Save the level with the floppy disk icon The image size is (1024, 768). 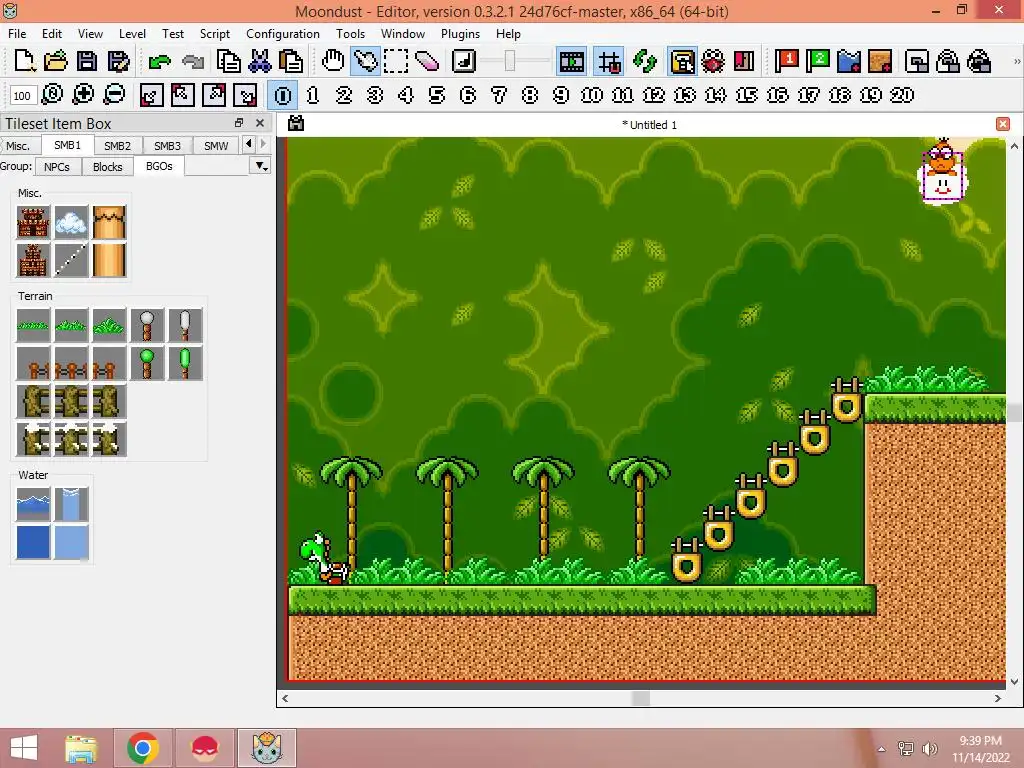[87, 61]
